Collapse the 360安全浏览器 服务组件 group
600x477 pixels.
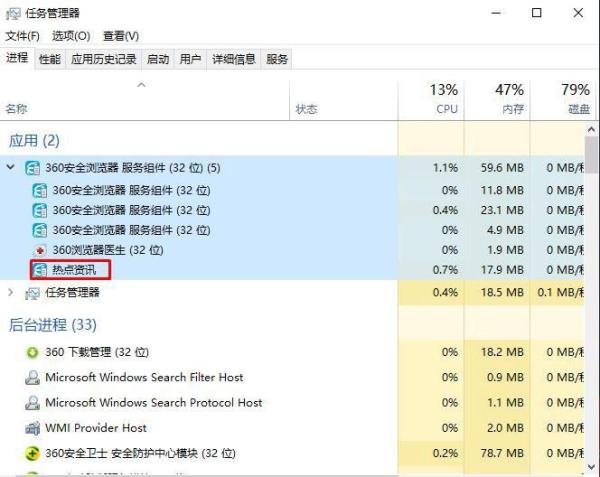tap(11, 167)
